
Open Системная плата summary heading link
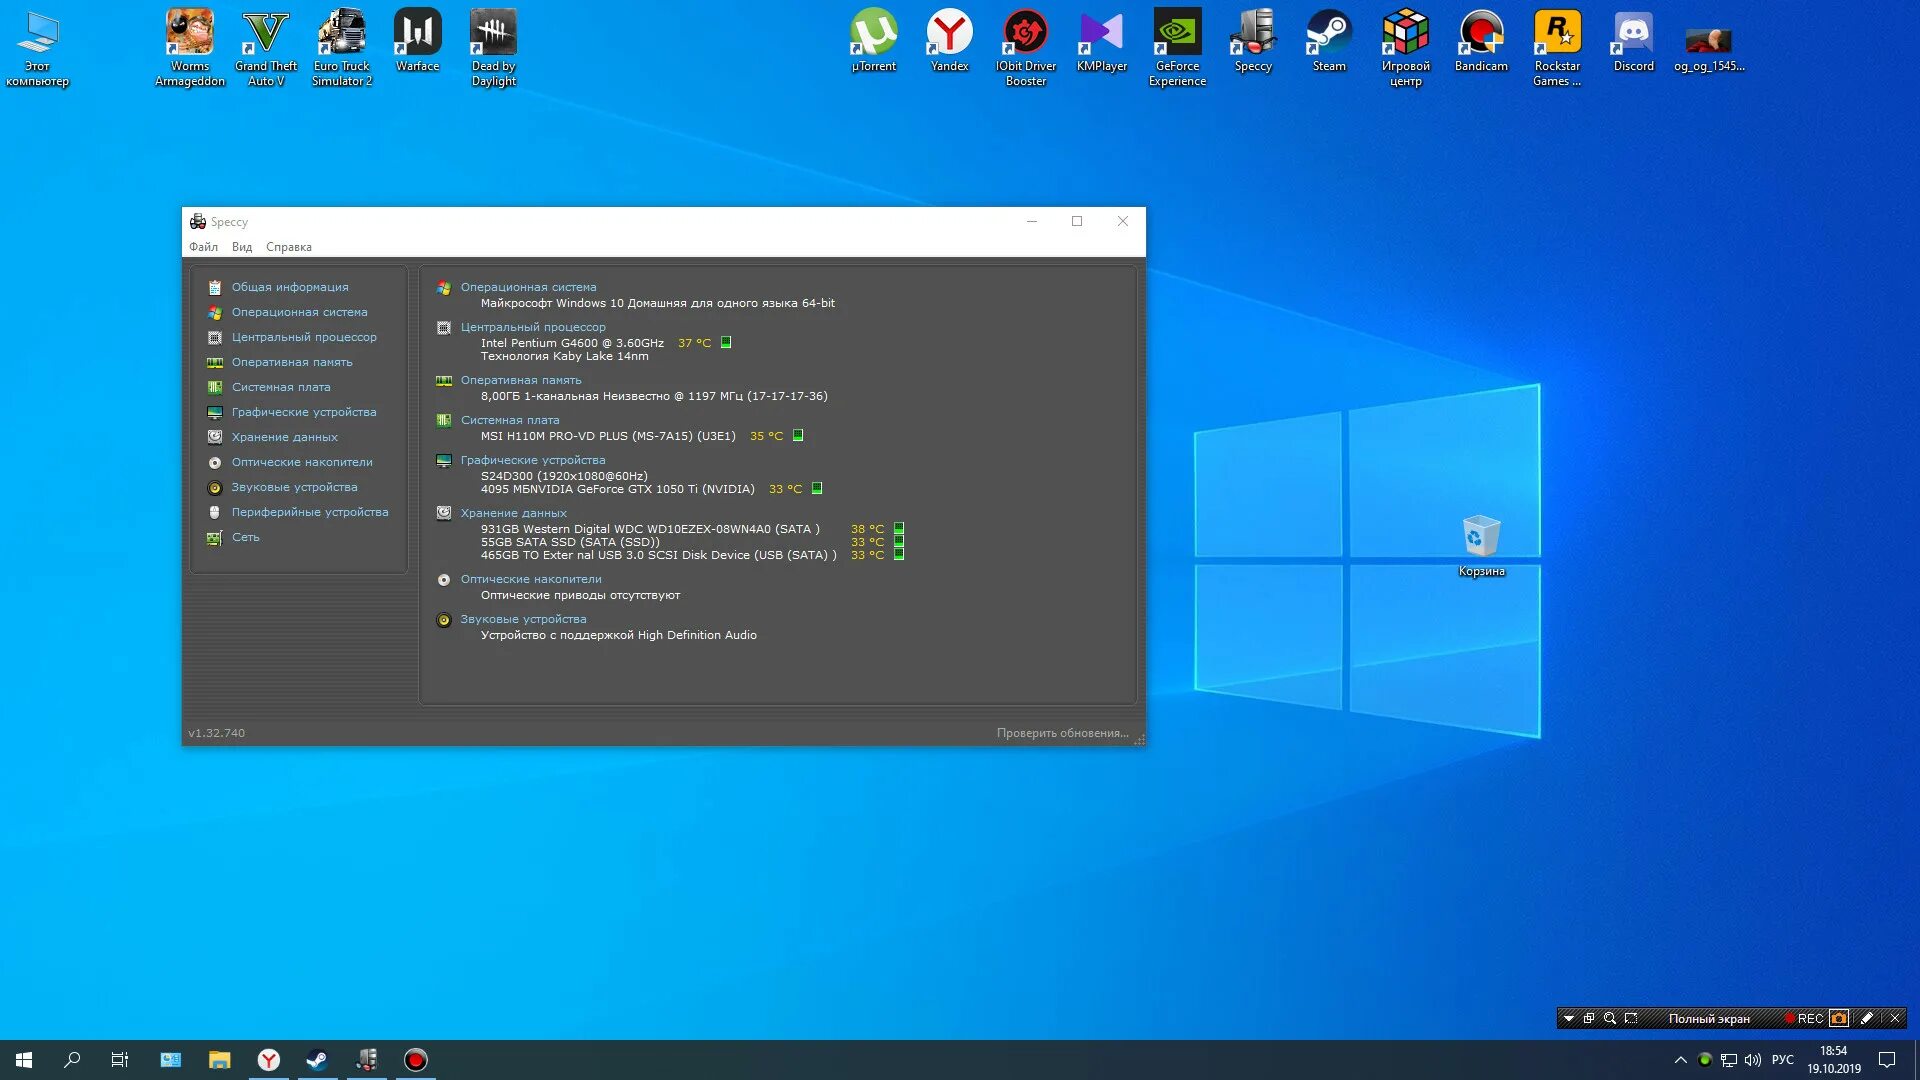click(x=510, y=420)
